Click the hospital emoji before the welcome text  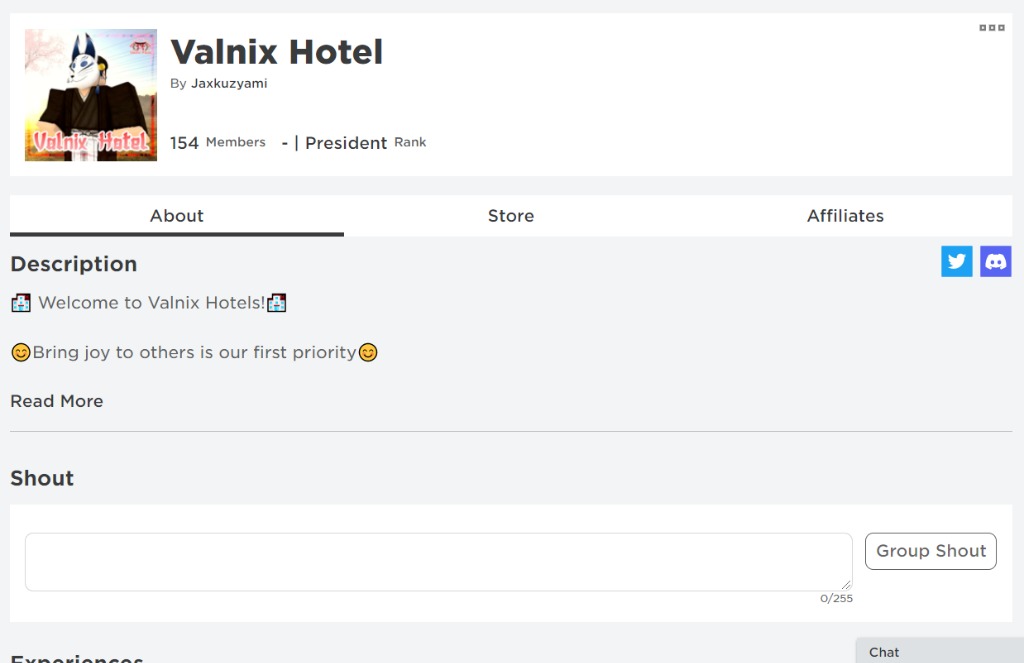(x=21, y=302)
